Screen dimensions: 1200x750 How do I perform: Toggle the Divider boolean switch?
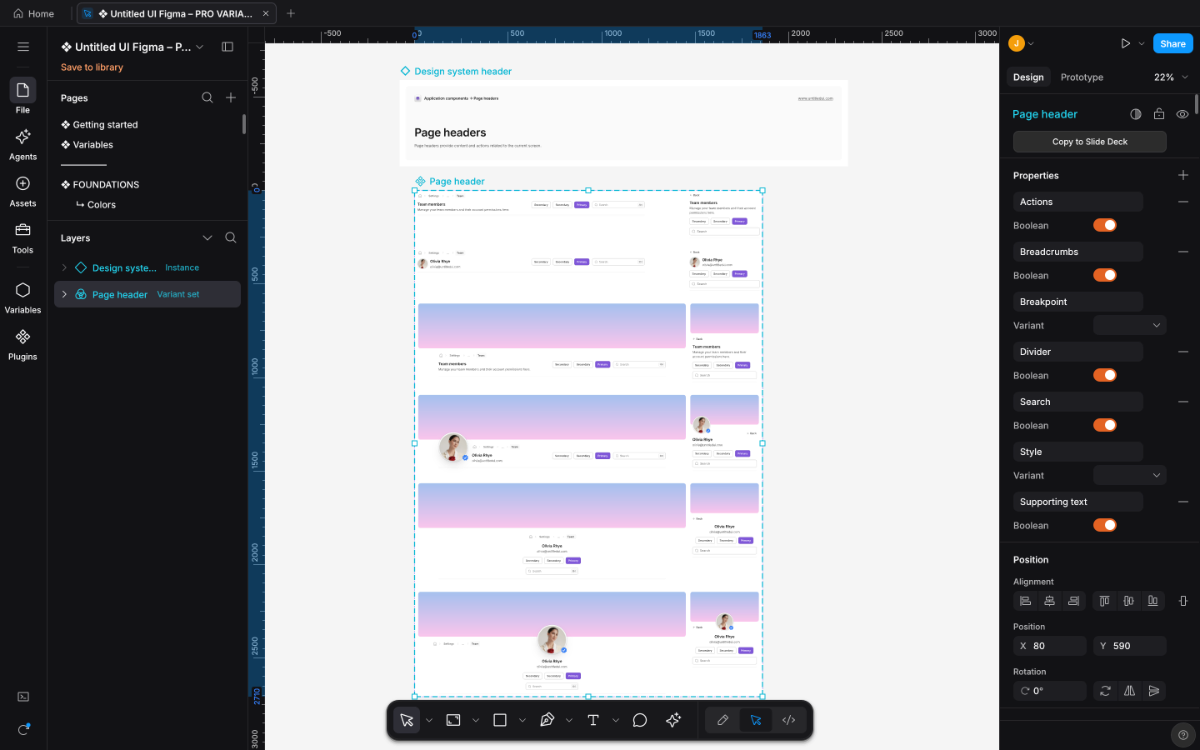tap(1105, 375)
